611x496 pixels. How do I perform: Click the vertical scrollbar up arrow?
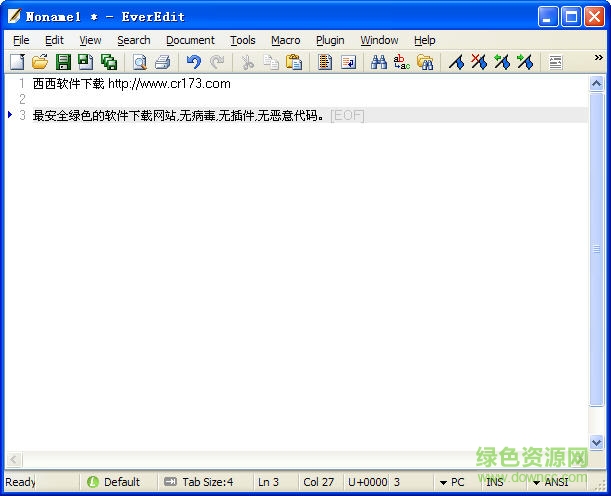coord(597,83)
